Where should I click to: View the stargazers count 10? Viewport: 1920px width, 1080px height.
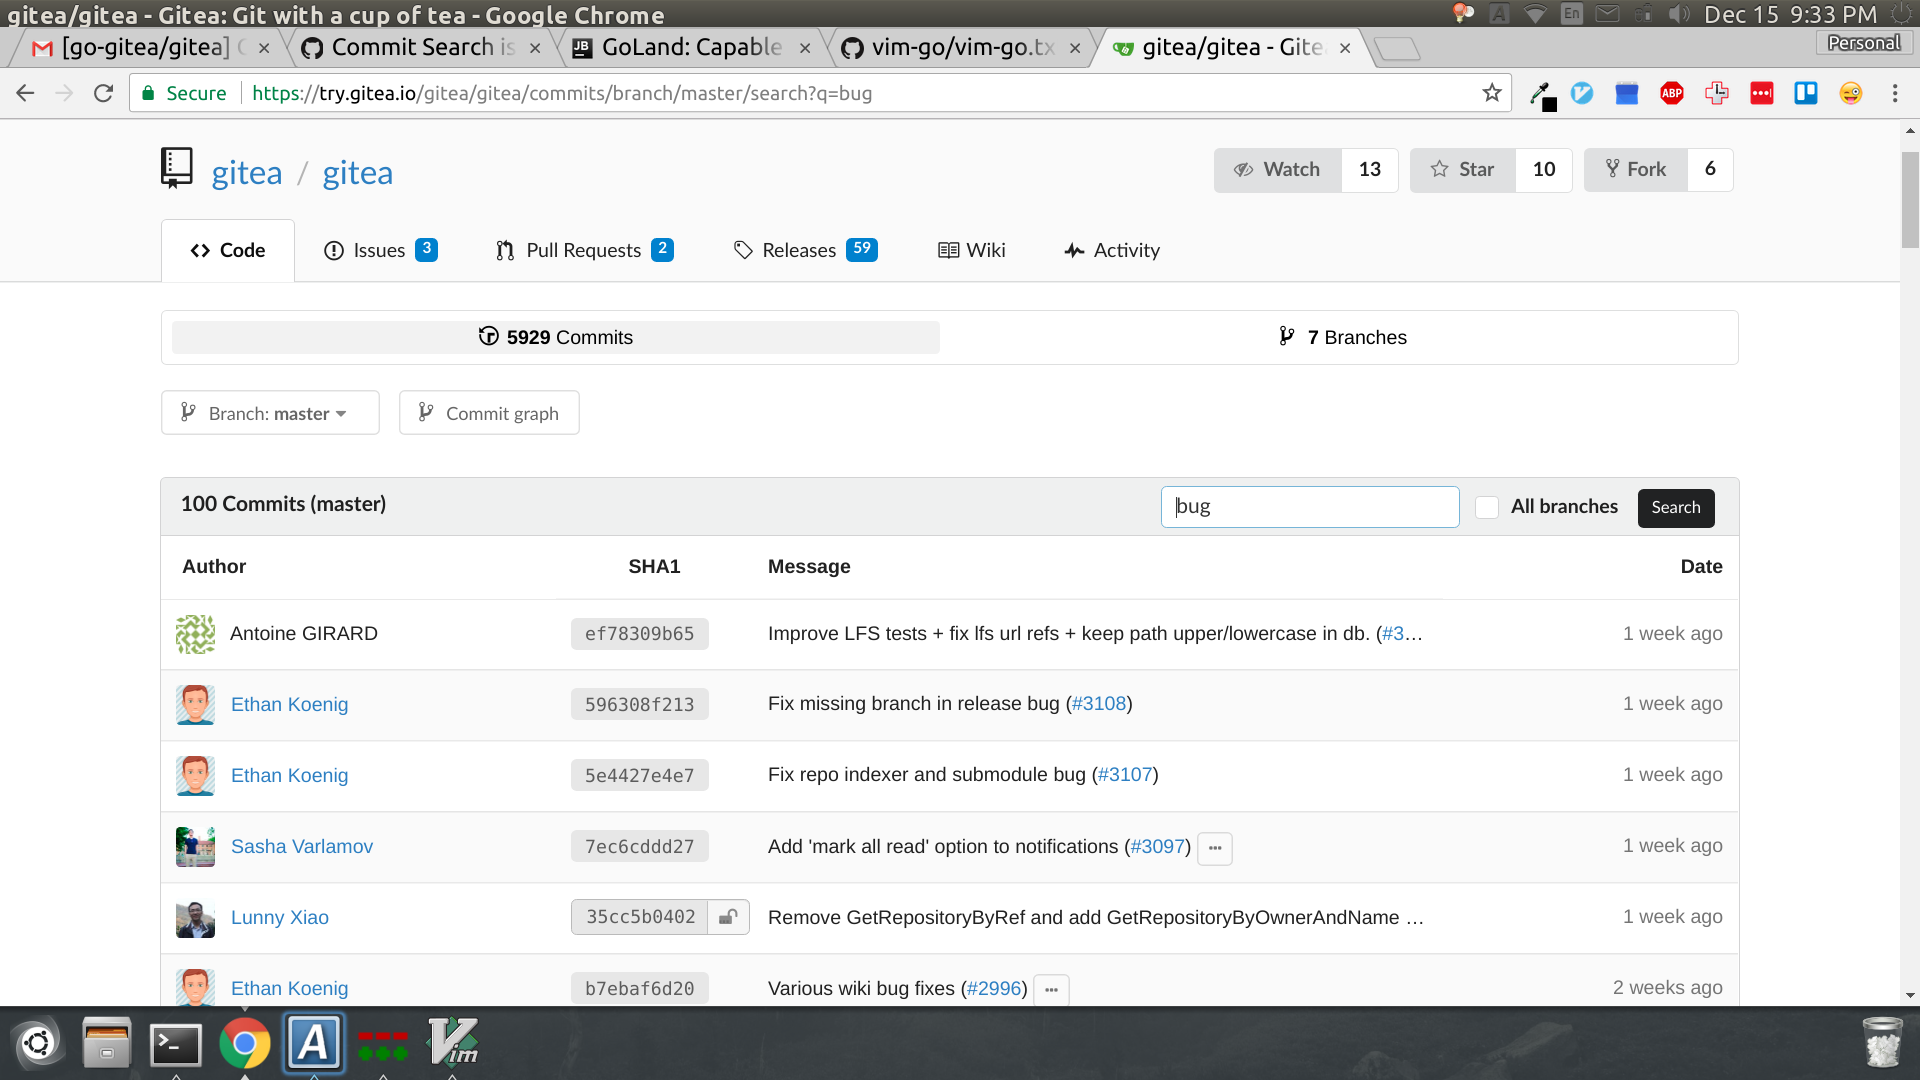click(1544, 170)
